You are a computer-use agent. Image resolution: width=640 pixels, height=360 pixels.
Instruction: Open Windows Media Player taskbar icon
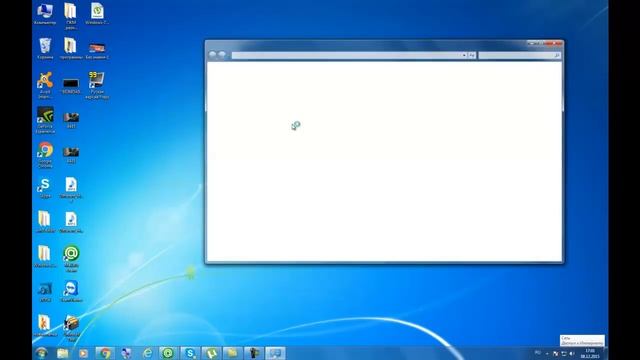[x=83, y=353]
